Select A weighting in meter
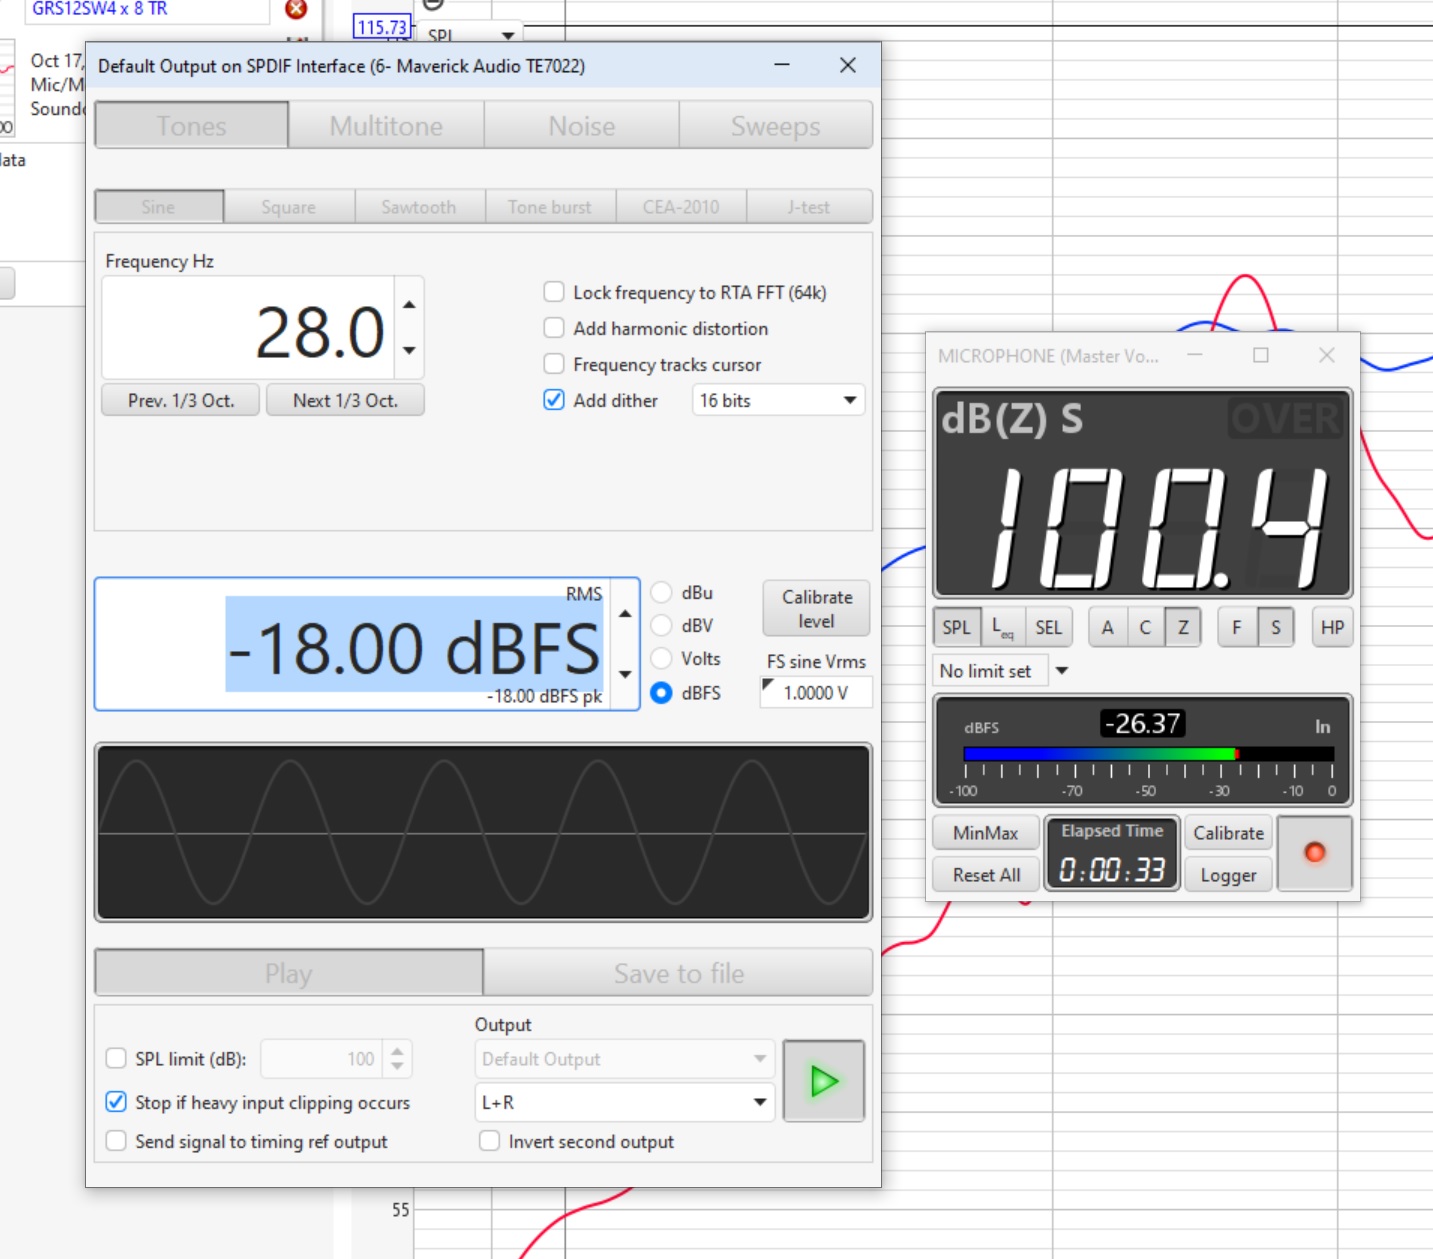 pos(1107,627)
